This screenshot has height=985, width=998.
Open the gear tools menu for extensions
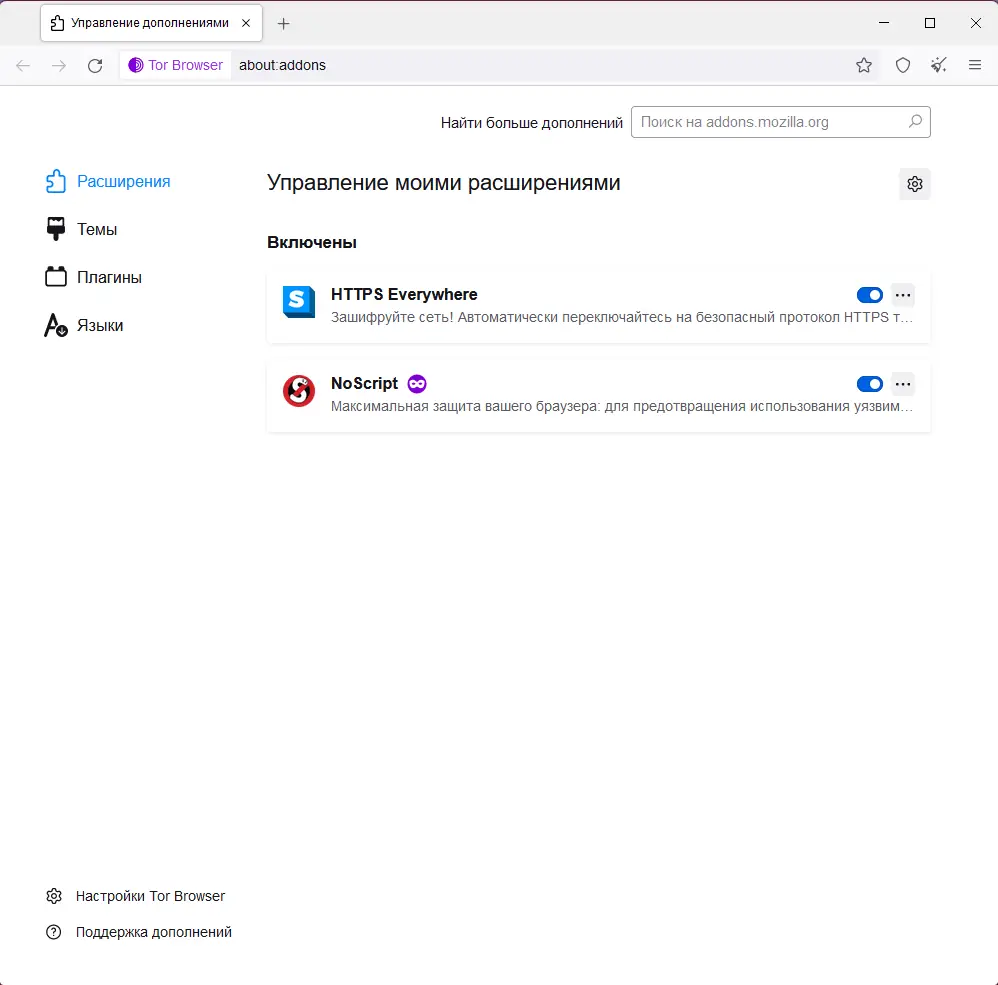[915, 184]
